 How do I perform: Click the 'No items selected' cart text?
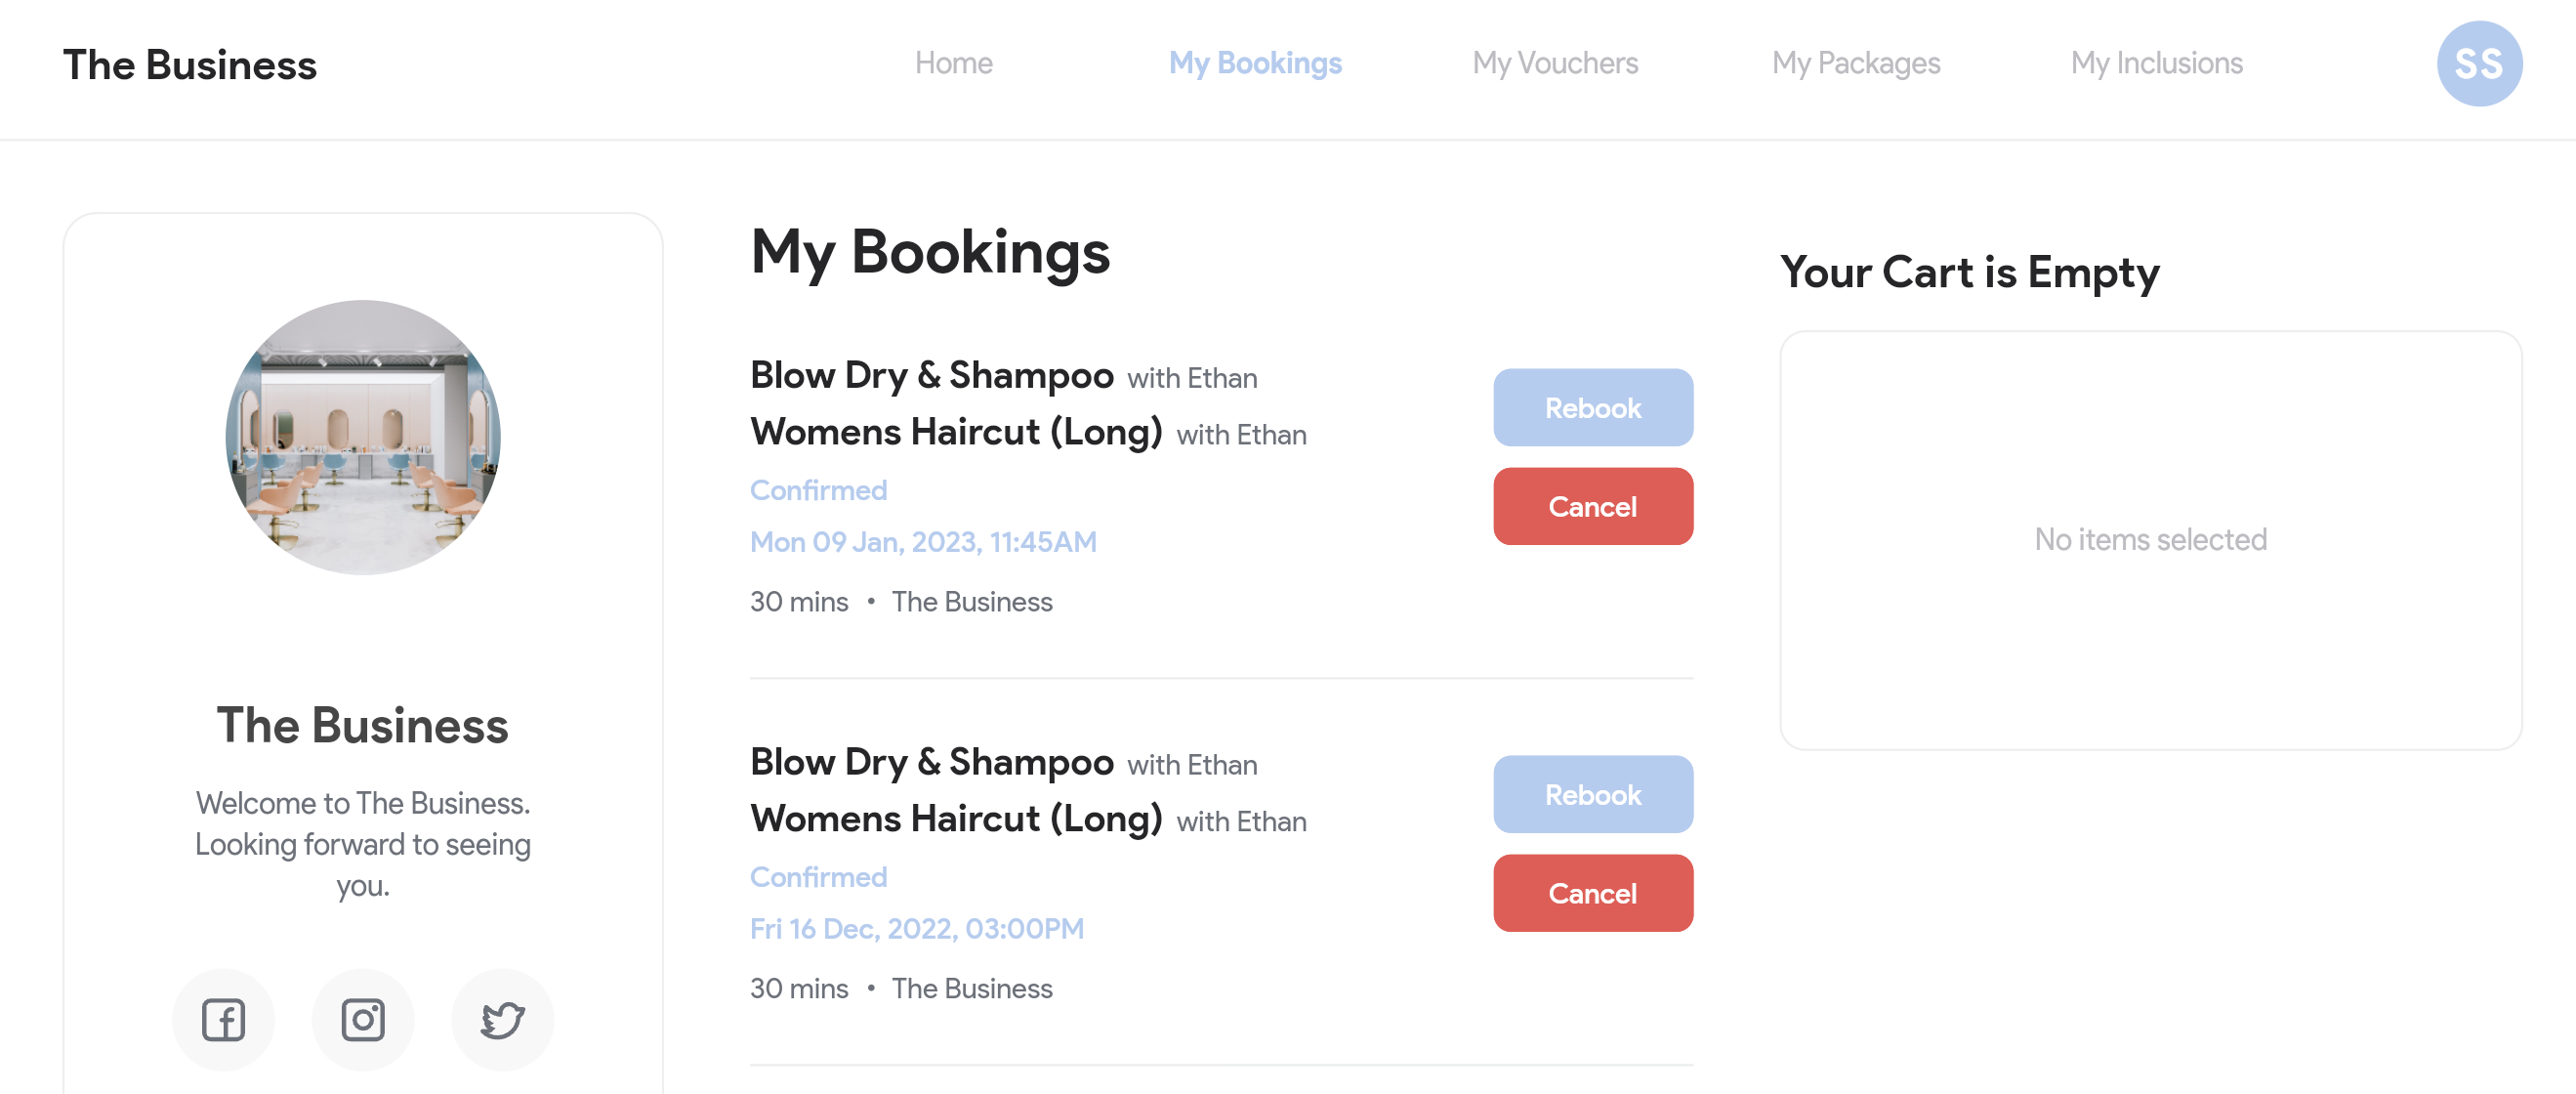(x=2151, y=539)
